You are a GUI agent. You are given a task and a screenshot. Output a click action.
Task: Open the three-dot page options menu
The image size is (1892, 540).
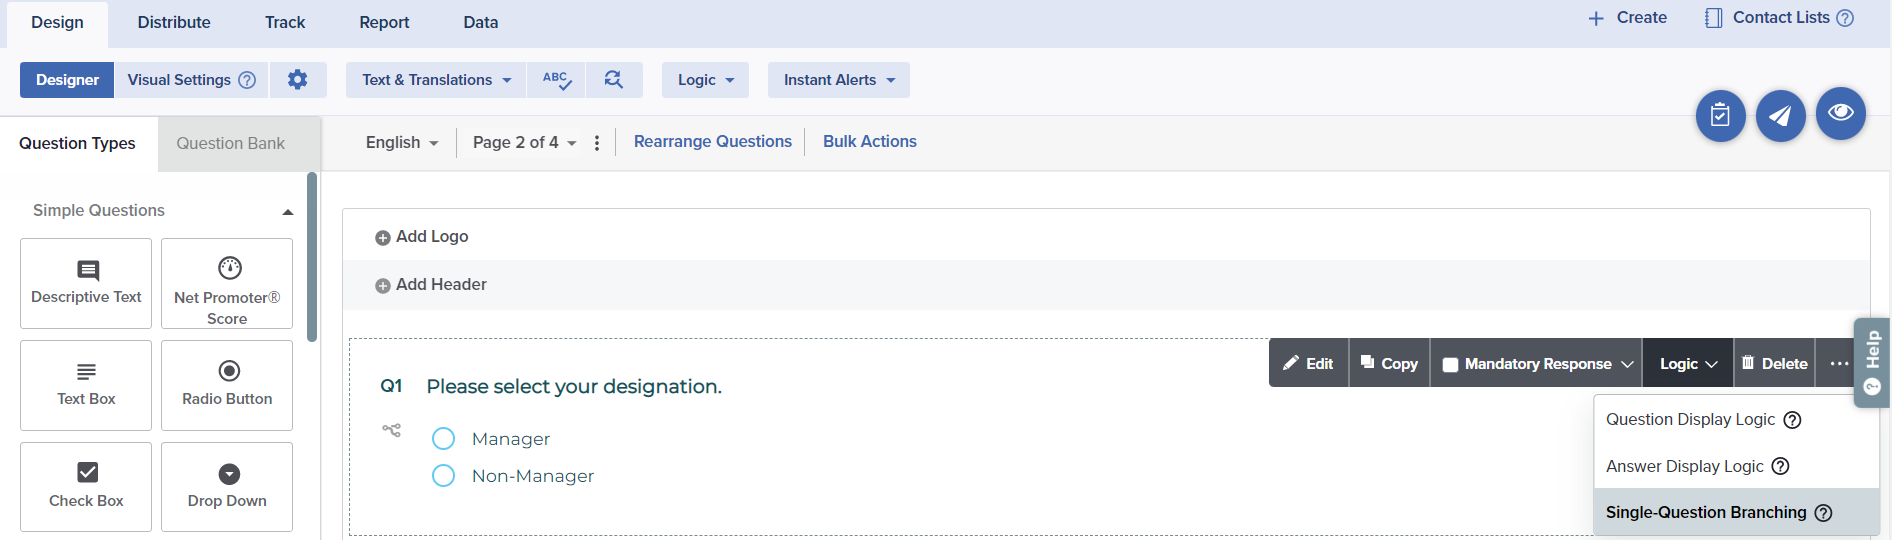click(597, 143)
